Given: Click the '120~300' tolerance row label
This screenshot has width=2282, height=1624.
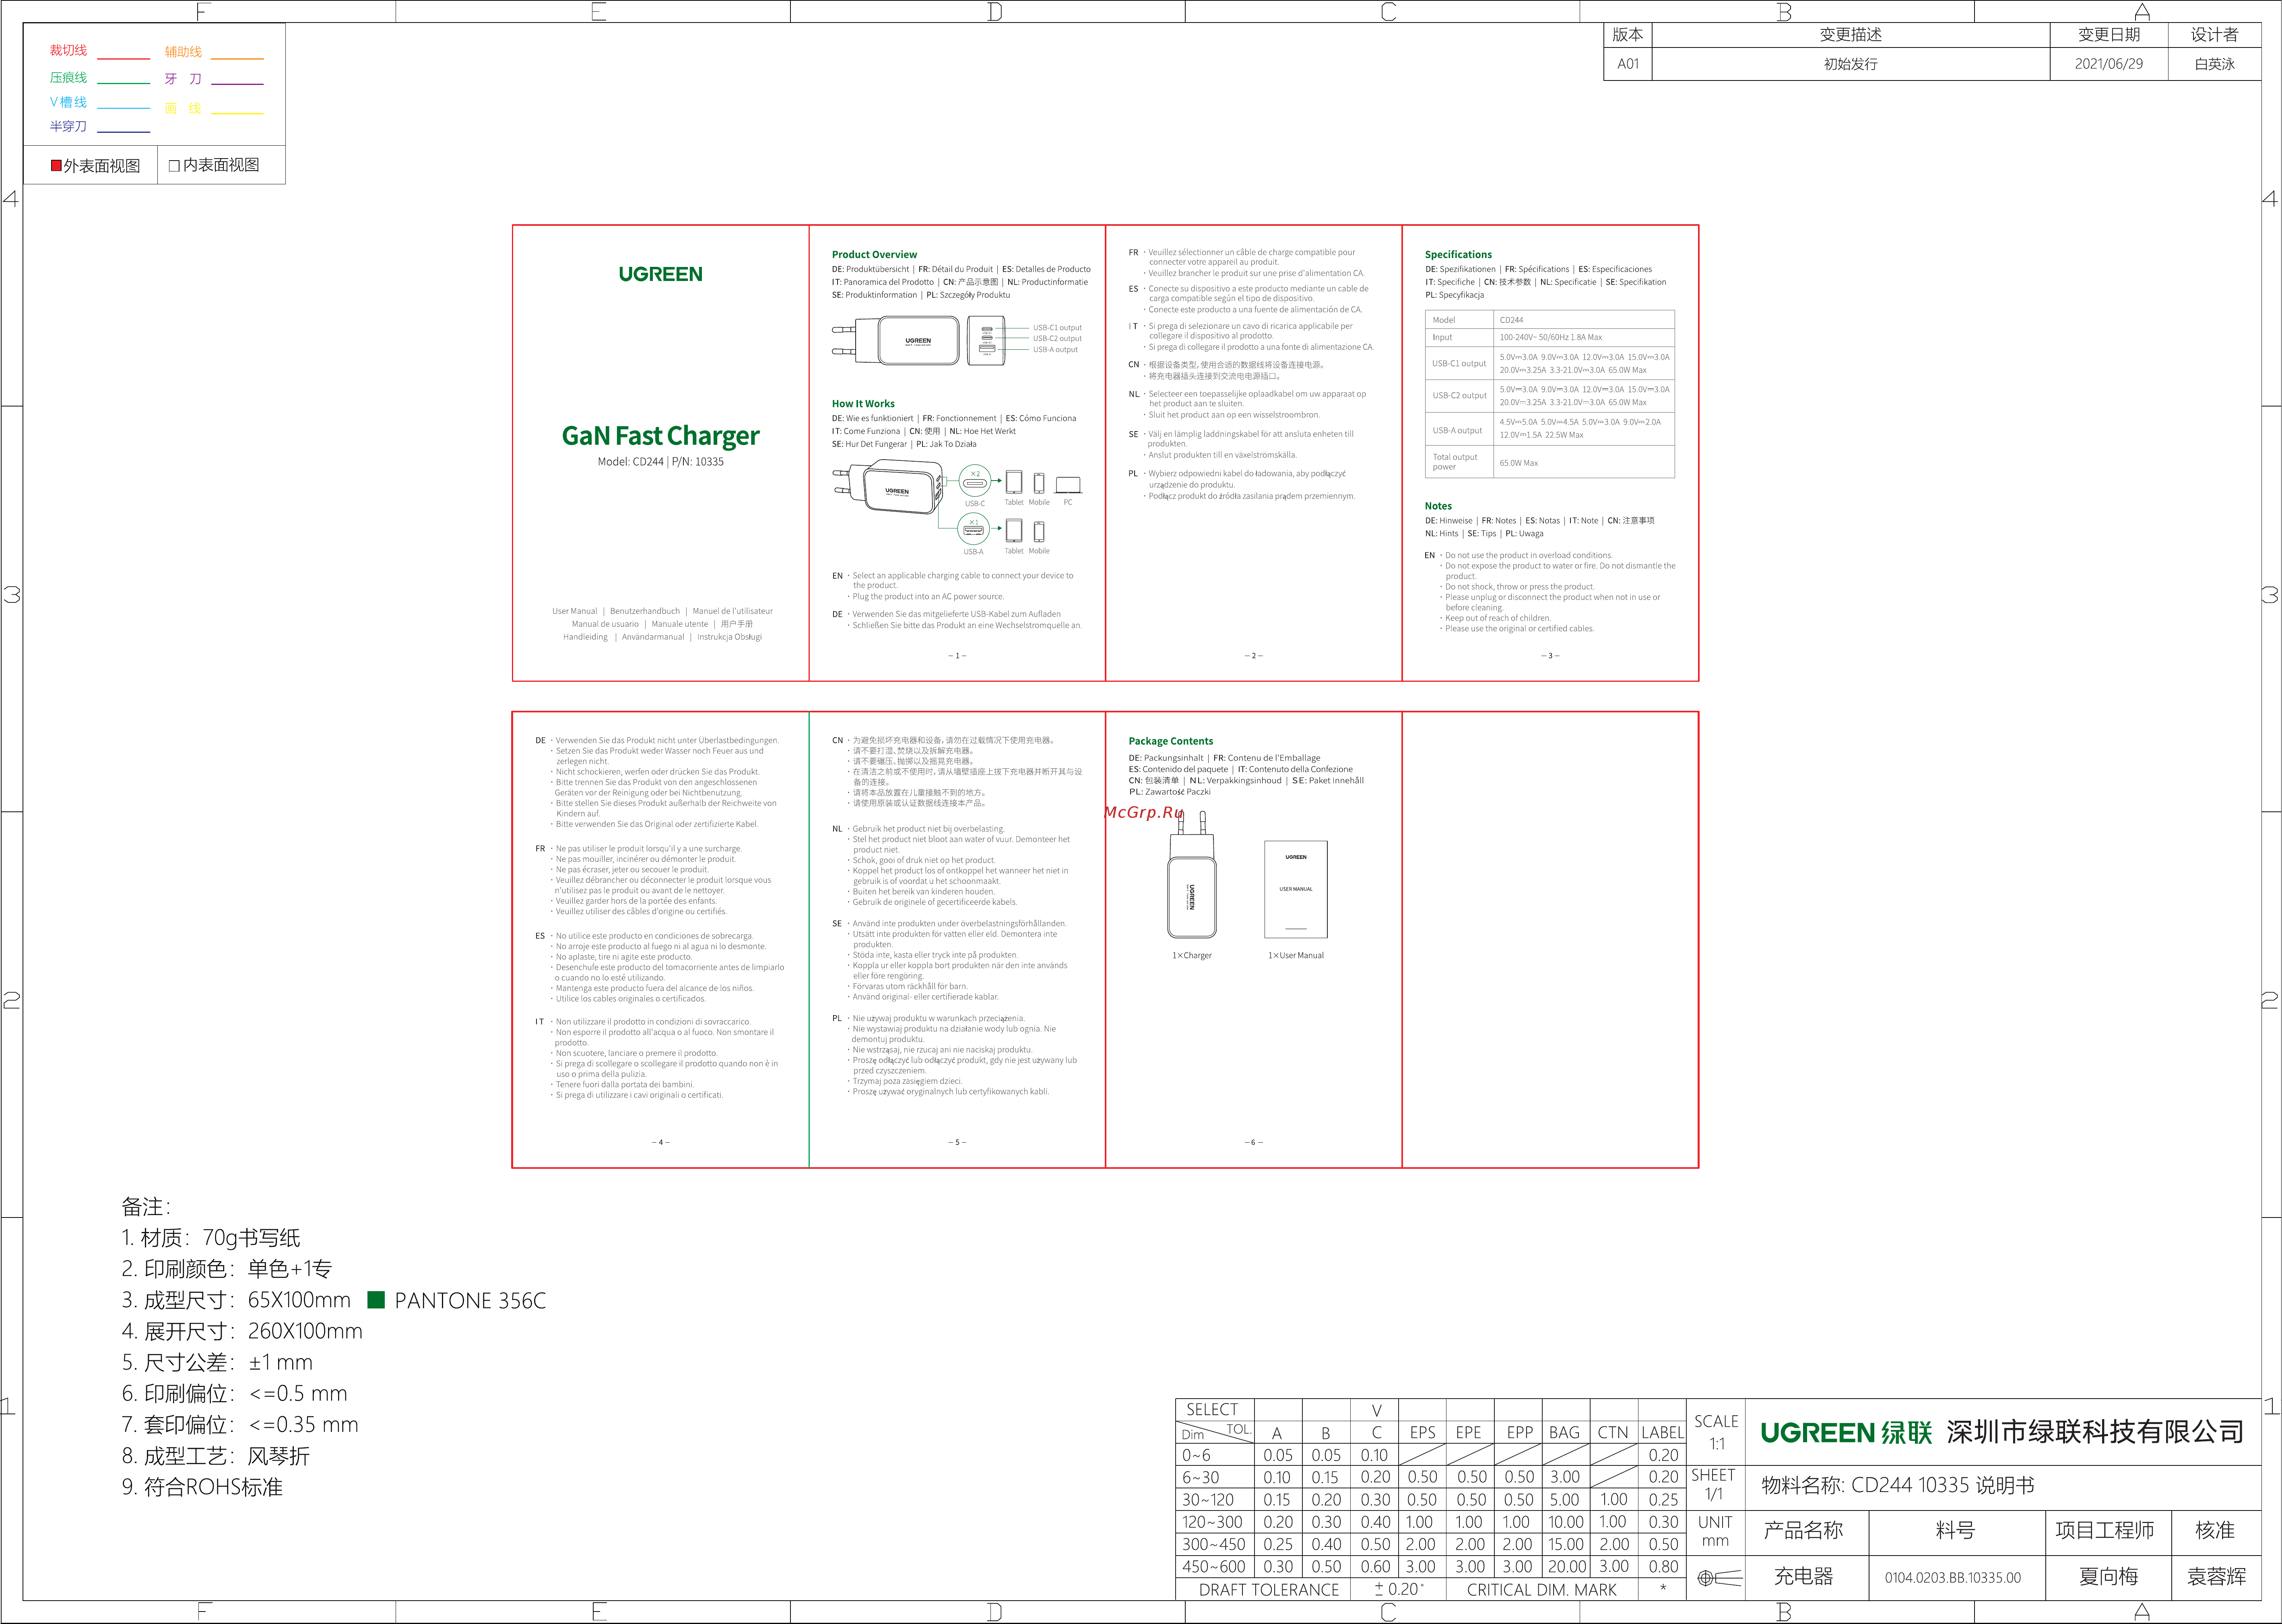Looking at the screenshot, I should (x=1213, y=1522).
